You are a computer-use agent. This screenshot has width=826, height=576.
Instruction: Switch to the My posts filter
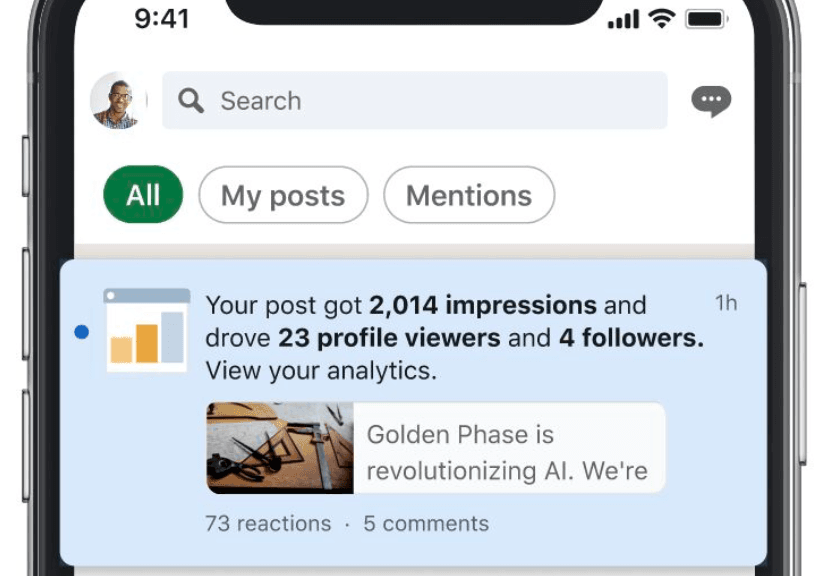[283, 195]
